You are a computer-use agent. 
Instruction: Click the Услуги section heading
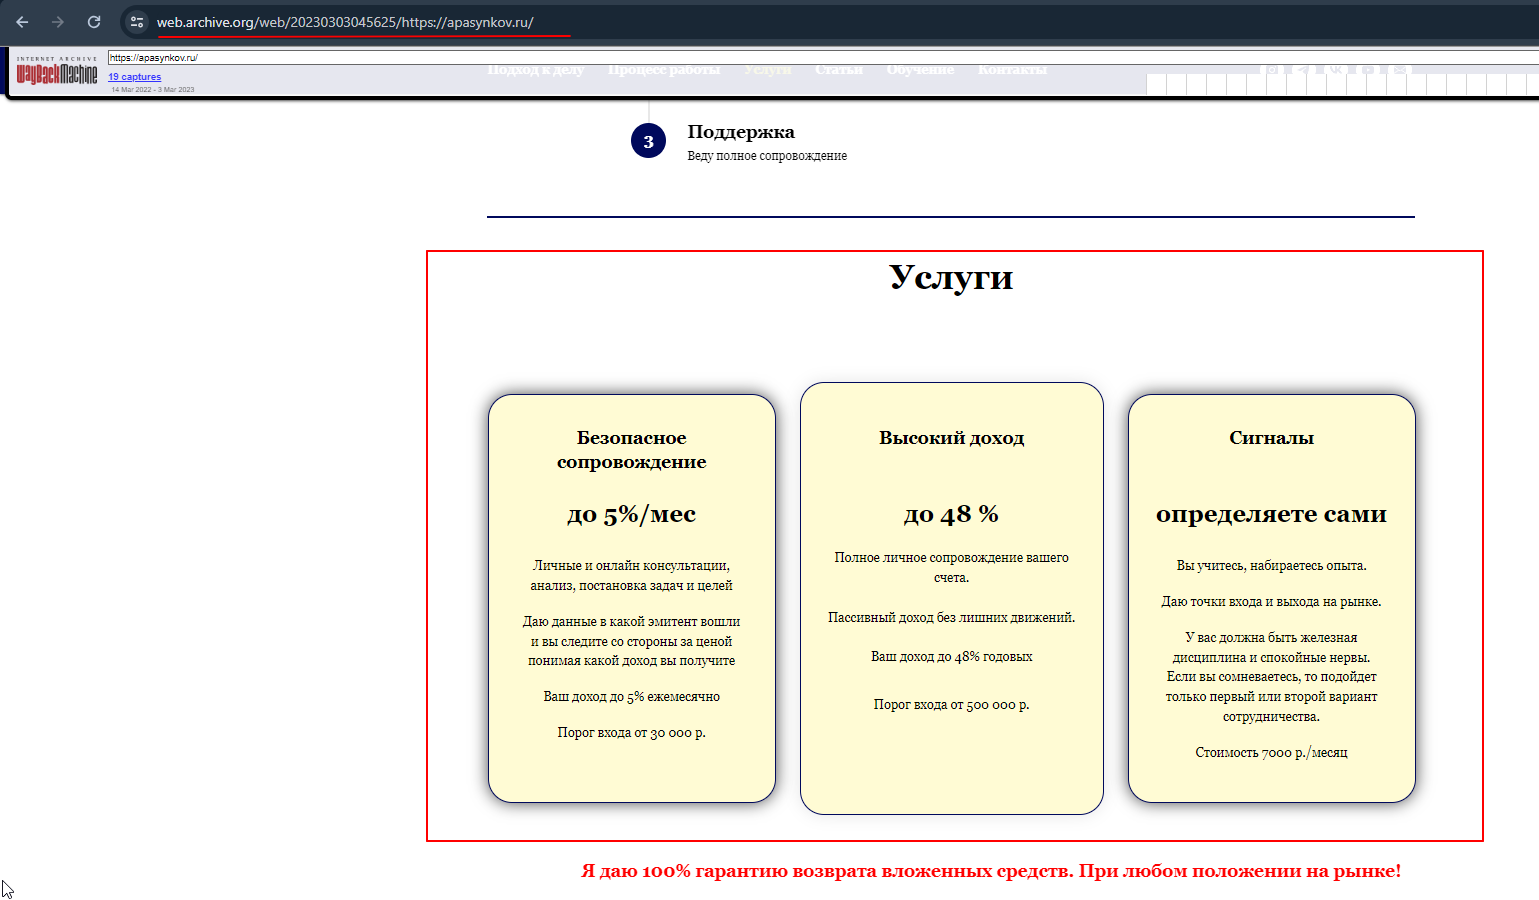pos(951,277)
